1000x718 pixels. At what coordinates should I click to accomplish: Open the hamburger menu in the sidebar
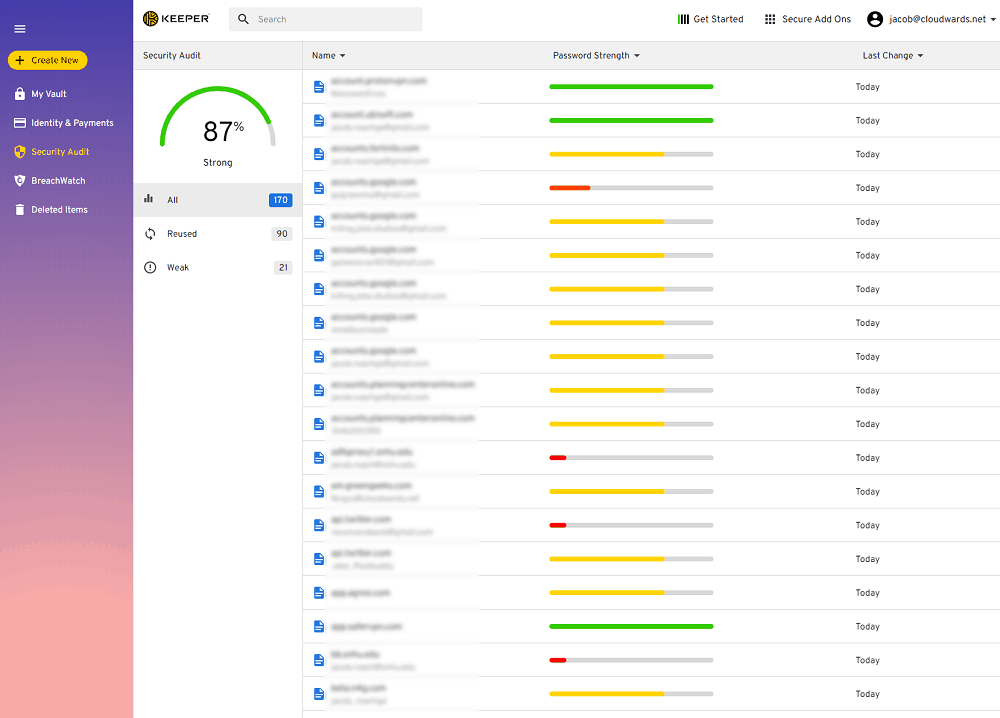click(x=20, y=29)
